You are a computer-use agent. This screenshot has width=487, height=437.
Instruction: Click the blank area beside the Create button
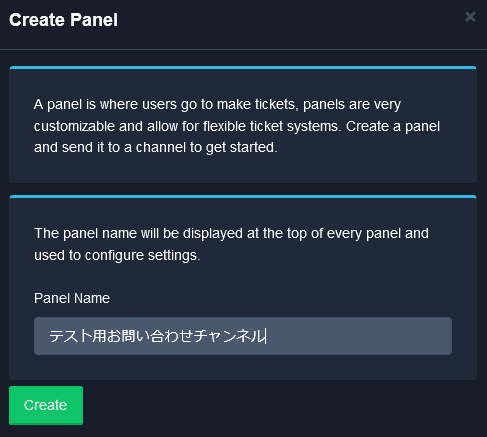(283, 405)
